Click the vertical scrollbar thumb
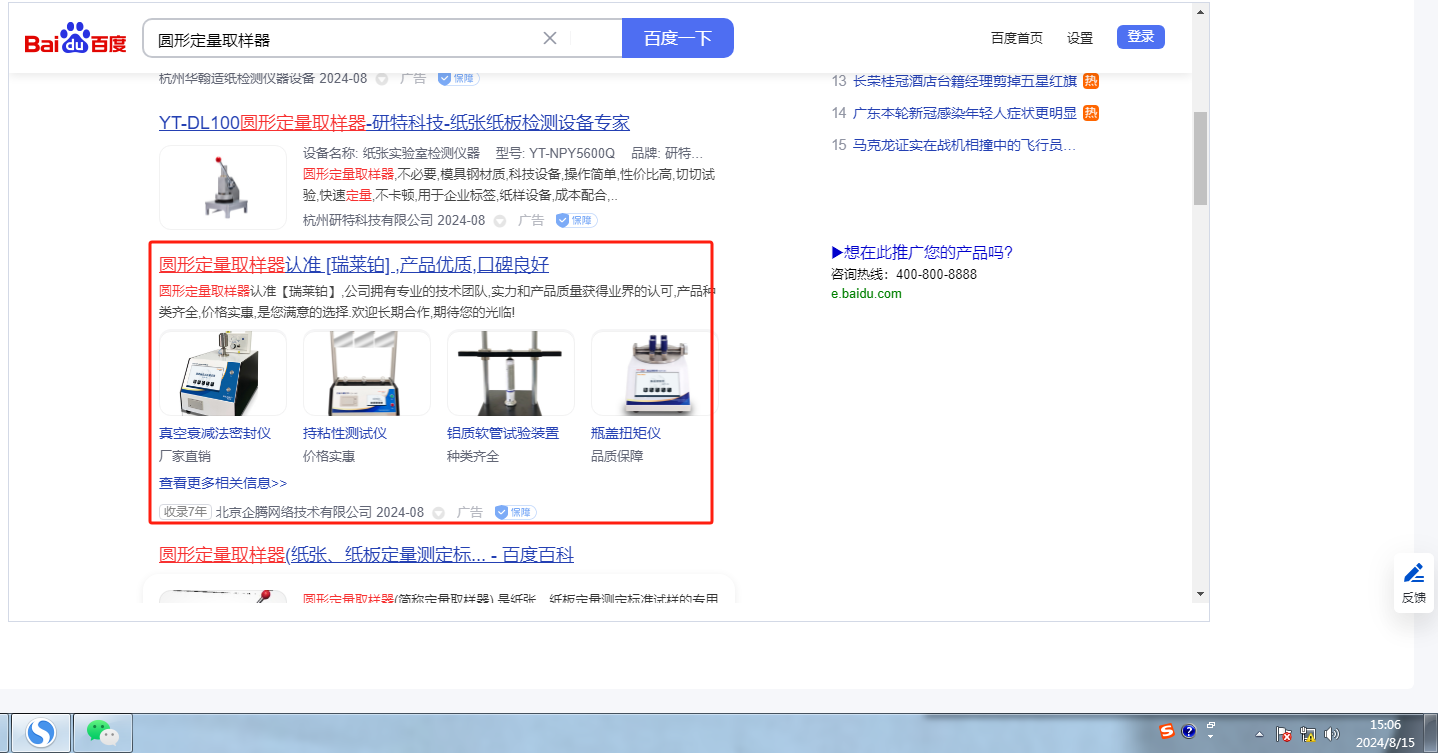The image size is (1438, 753). coord(1200,158)
